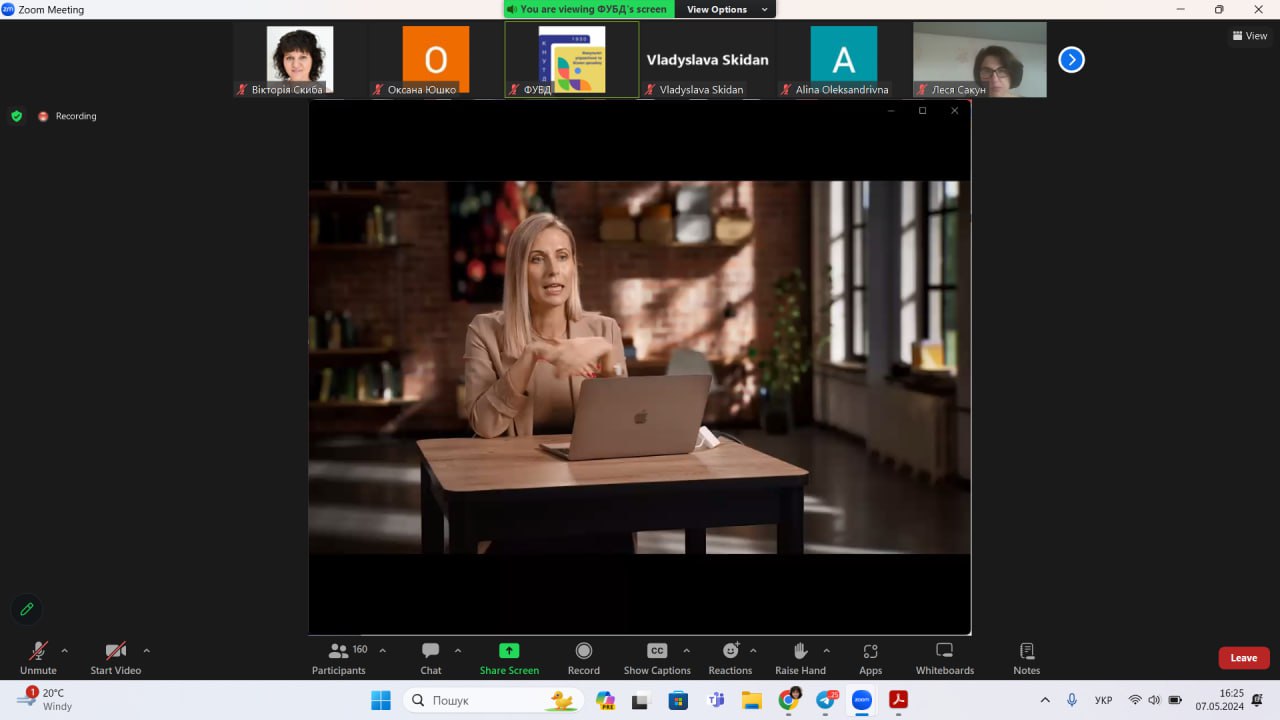This screenshot has height=720, width=1280.
Task: Expand video options caret next to Start Video
Action: click(x=146, y=651)
